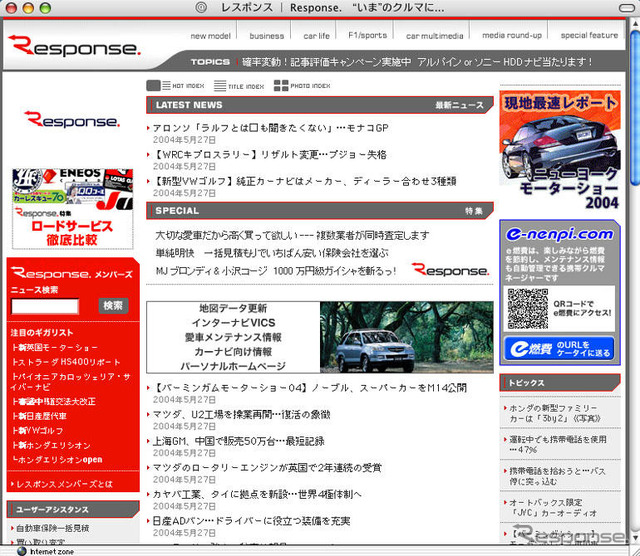The width and height of the screenshot is (640, 556).
Task: Open the car multimedia tab
Action: click(434, 36)
